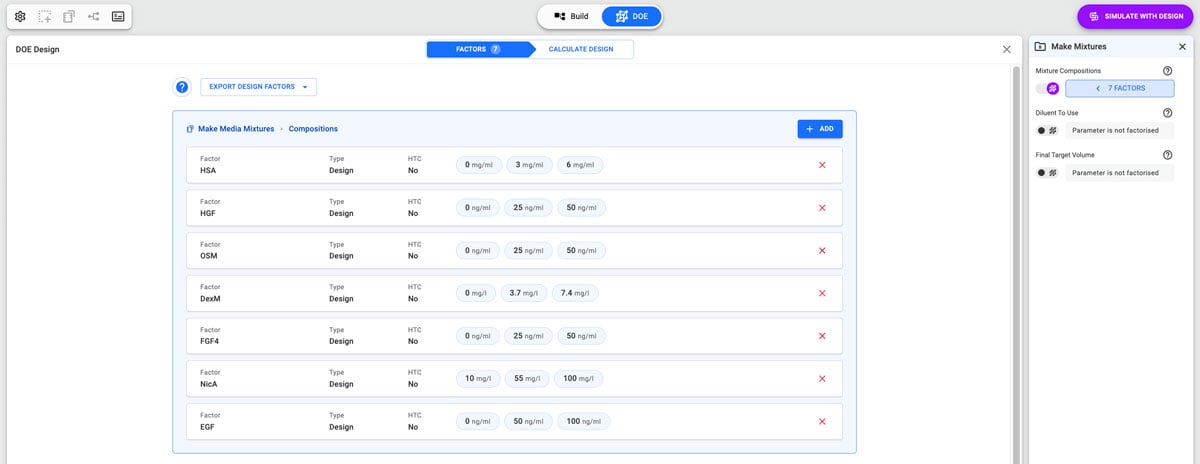Enable factorisation for Diluent To Use
The height and width of the screenshot is (464, 1200).
coord(1047,130)
